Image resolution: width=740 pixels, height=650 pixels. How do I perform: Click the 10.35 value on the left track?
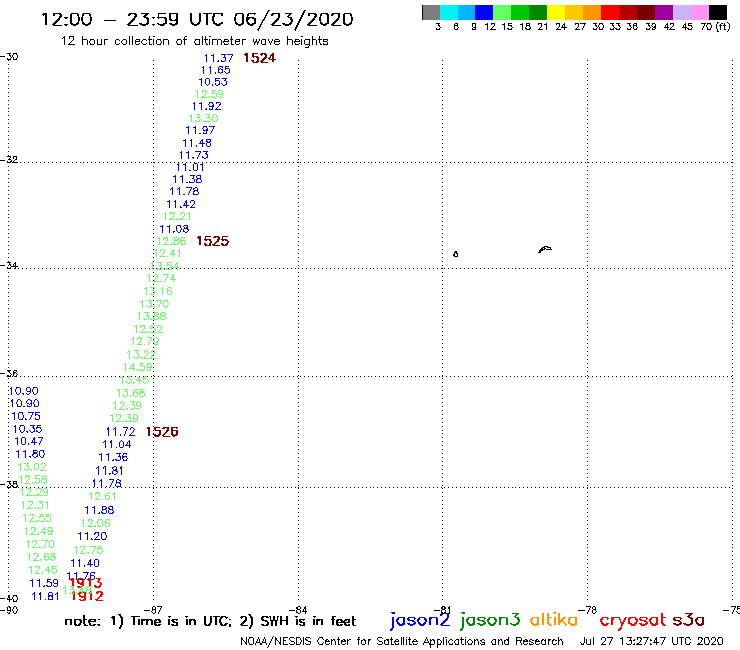[27, 429]
